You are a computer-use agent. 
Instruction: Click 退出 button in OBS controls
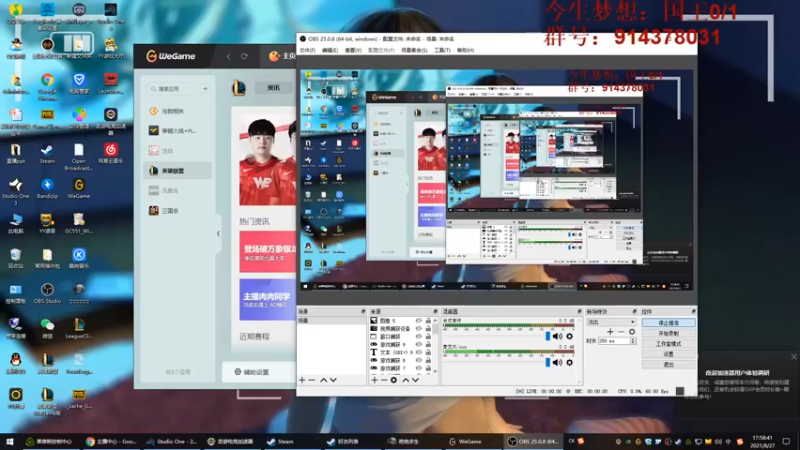668,364
